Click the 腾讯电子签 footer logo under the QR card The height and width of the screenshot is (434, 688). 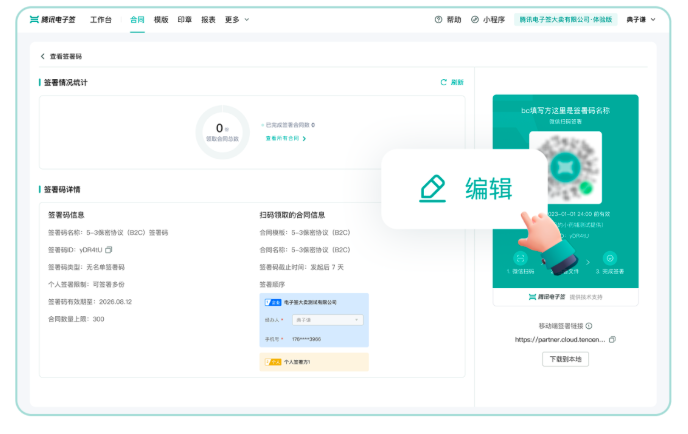click(547, 297)
